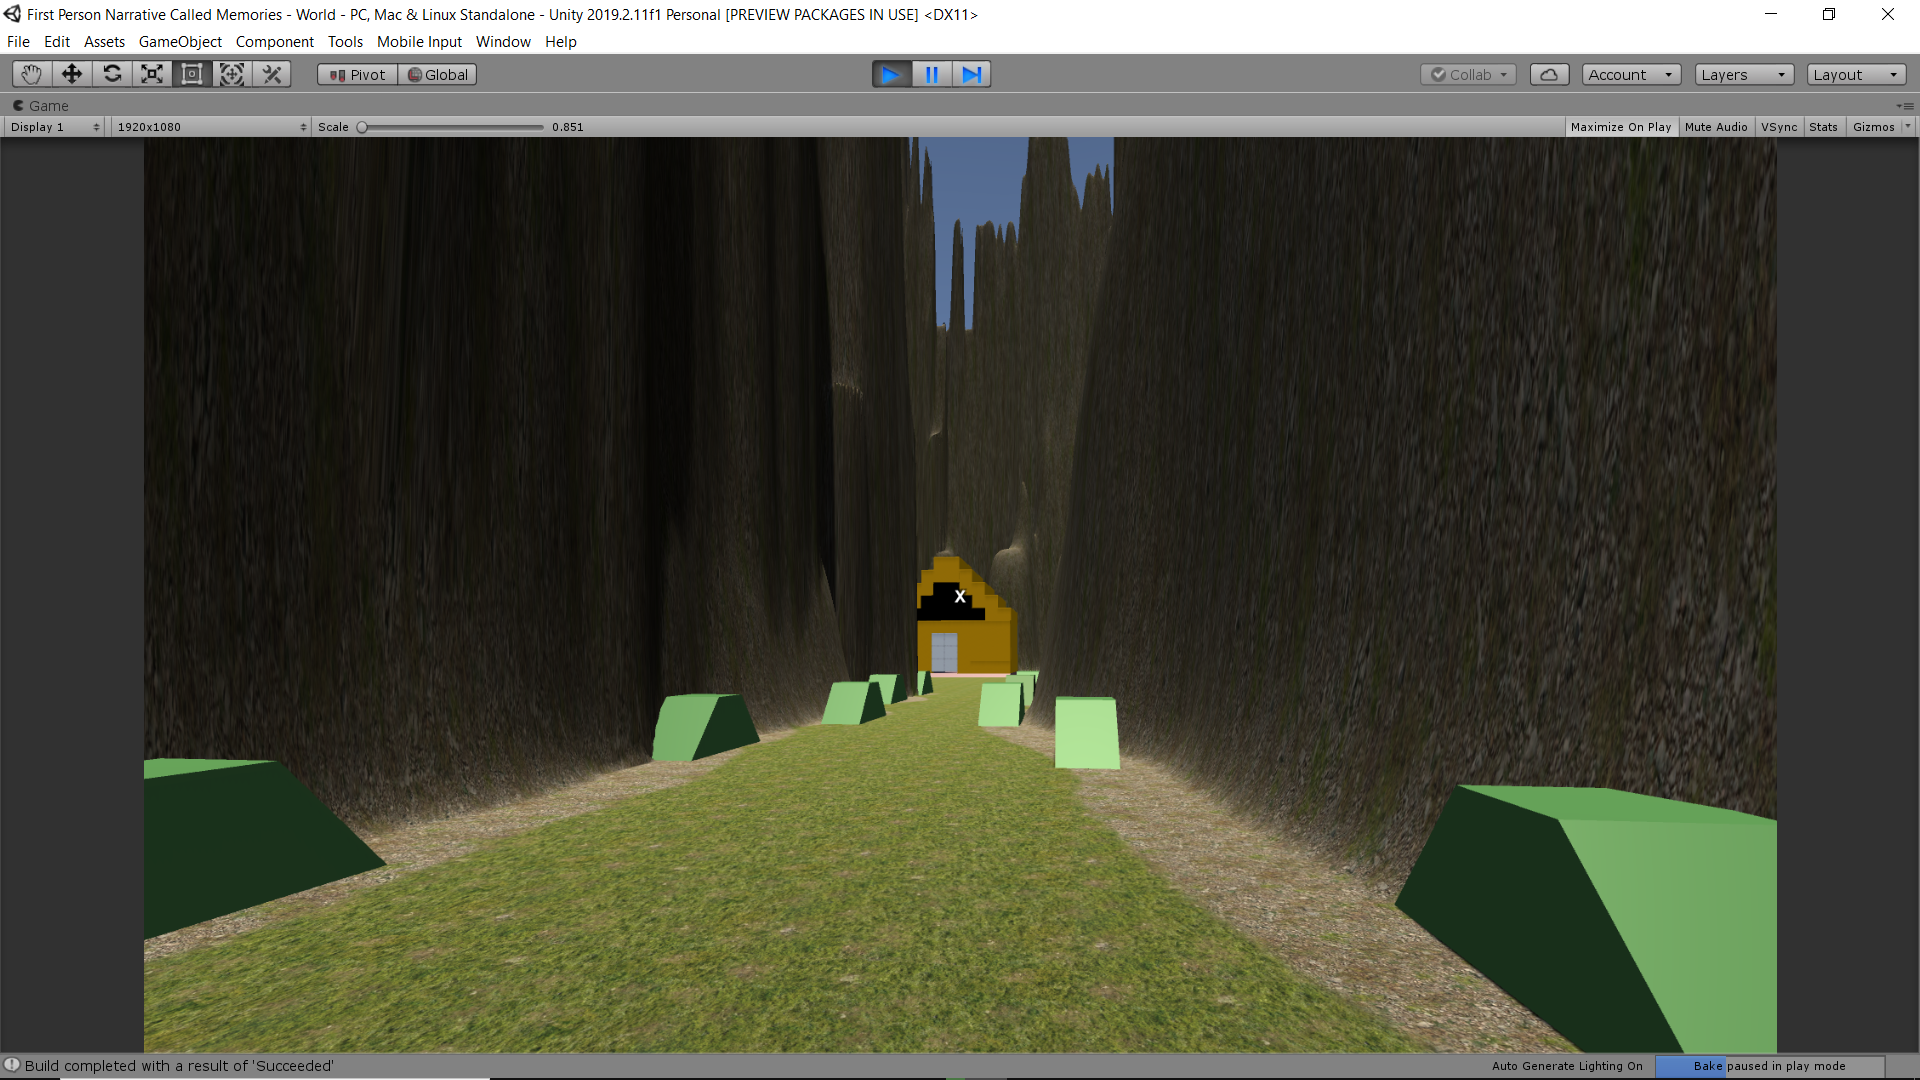
Task: Click the Unity logo in title bar
Action: (x=12, y=14)
